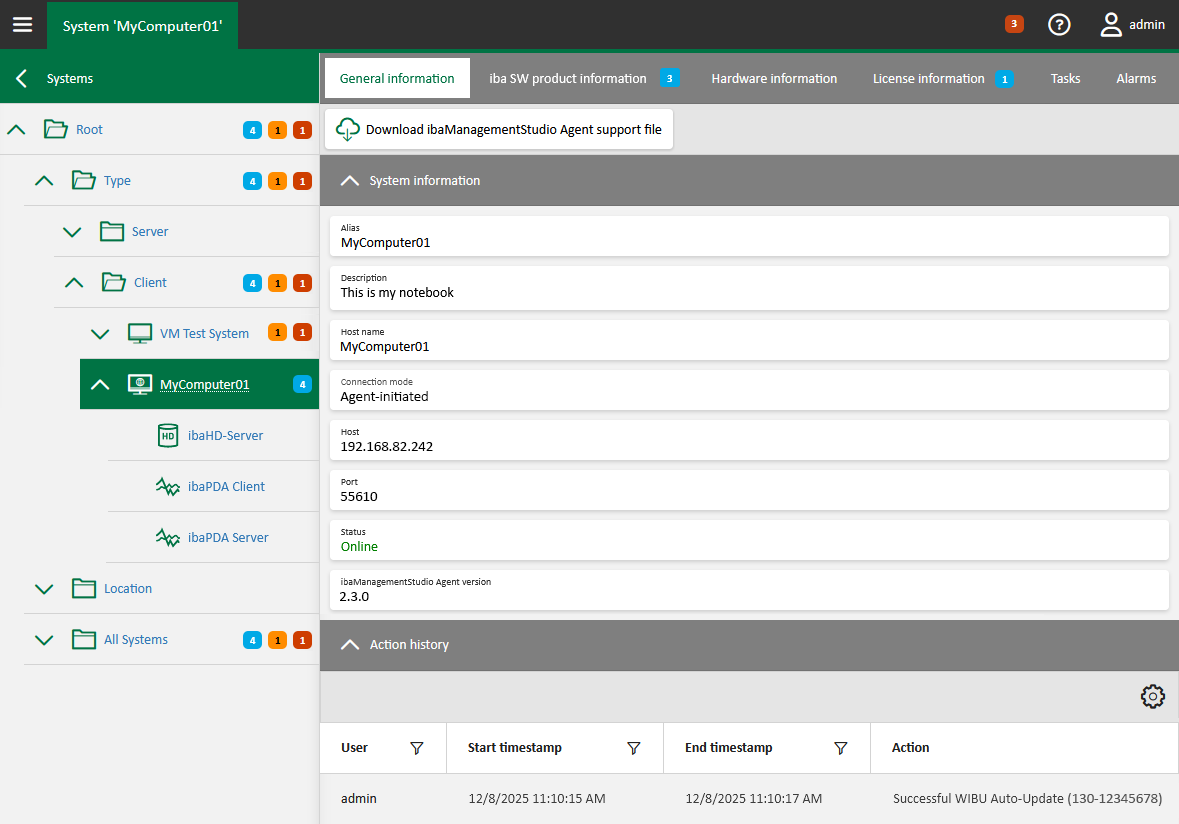Click the Description field

pos(748,287)
